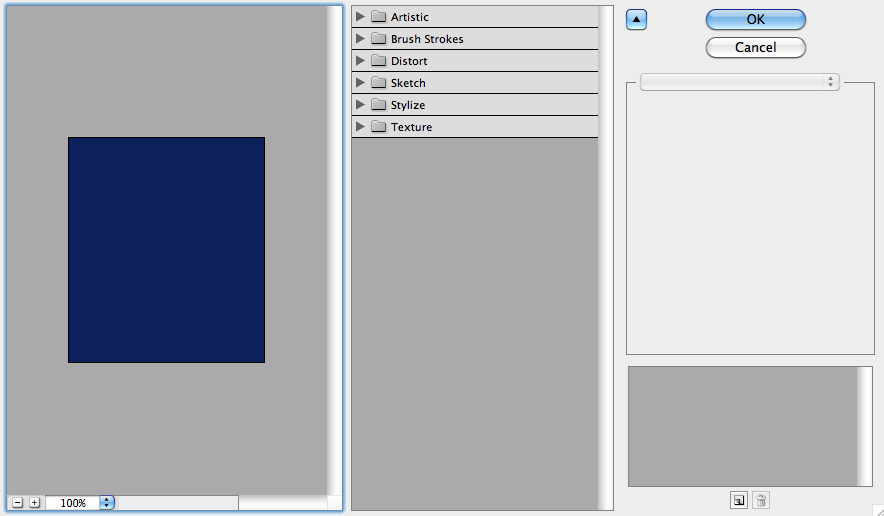
Task: Hide filter thumbnails with the triangle button
Action: click(637, 20)
